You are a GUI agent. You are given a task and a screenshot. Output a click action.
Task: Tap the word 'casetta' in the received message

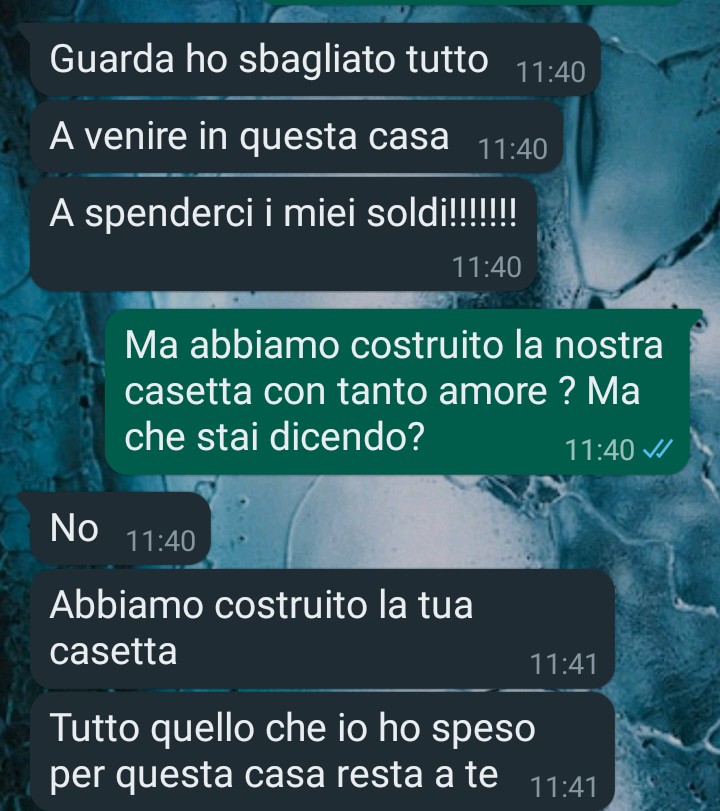(113, 651)
